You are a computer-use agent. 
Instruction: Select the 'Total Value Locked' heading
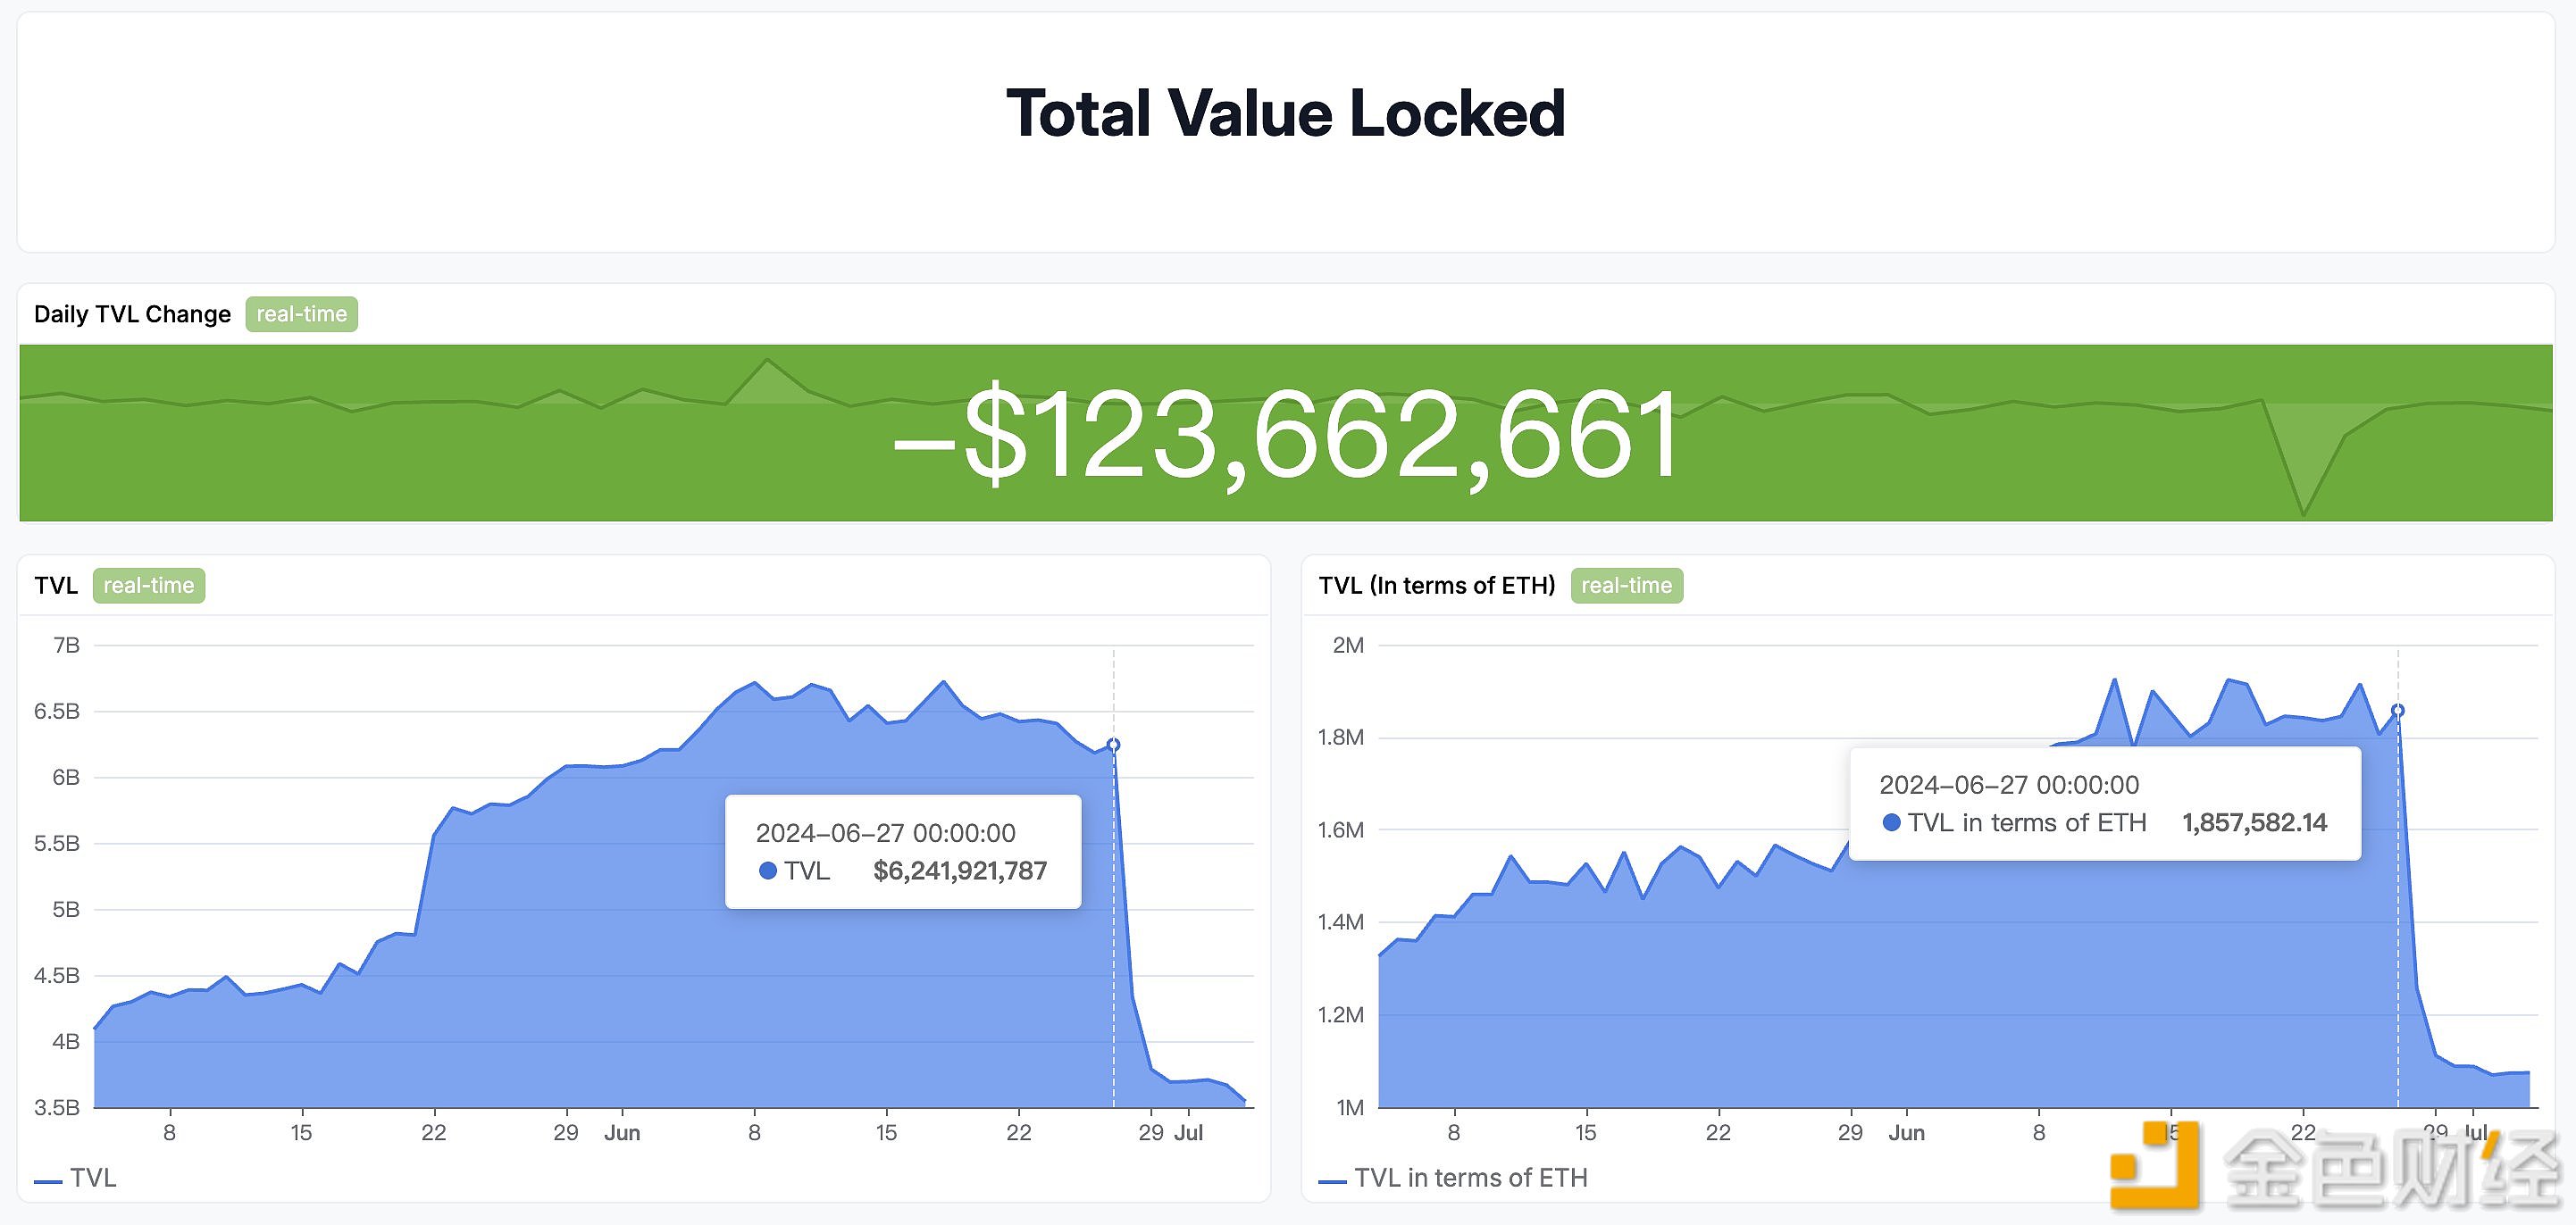[x=1285, y=113]
